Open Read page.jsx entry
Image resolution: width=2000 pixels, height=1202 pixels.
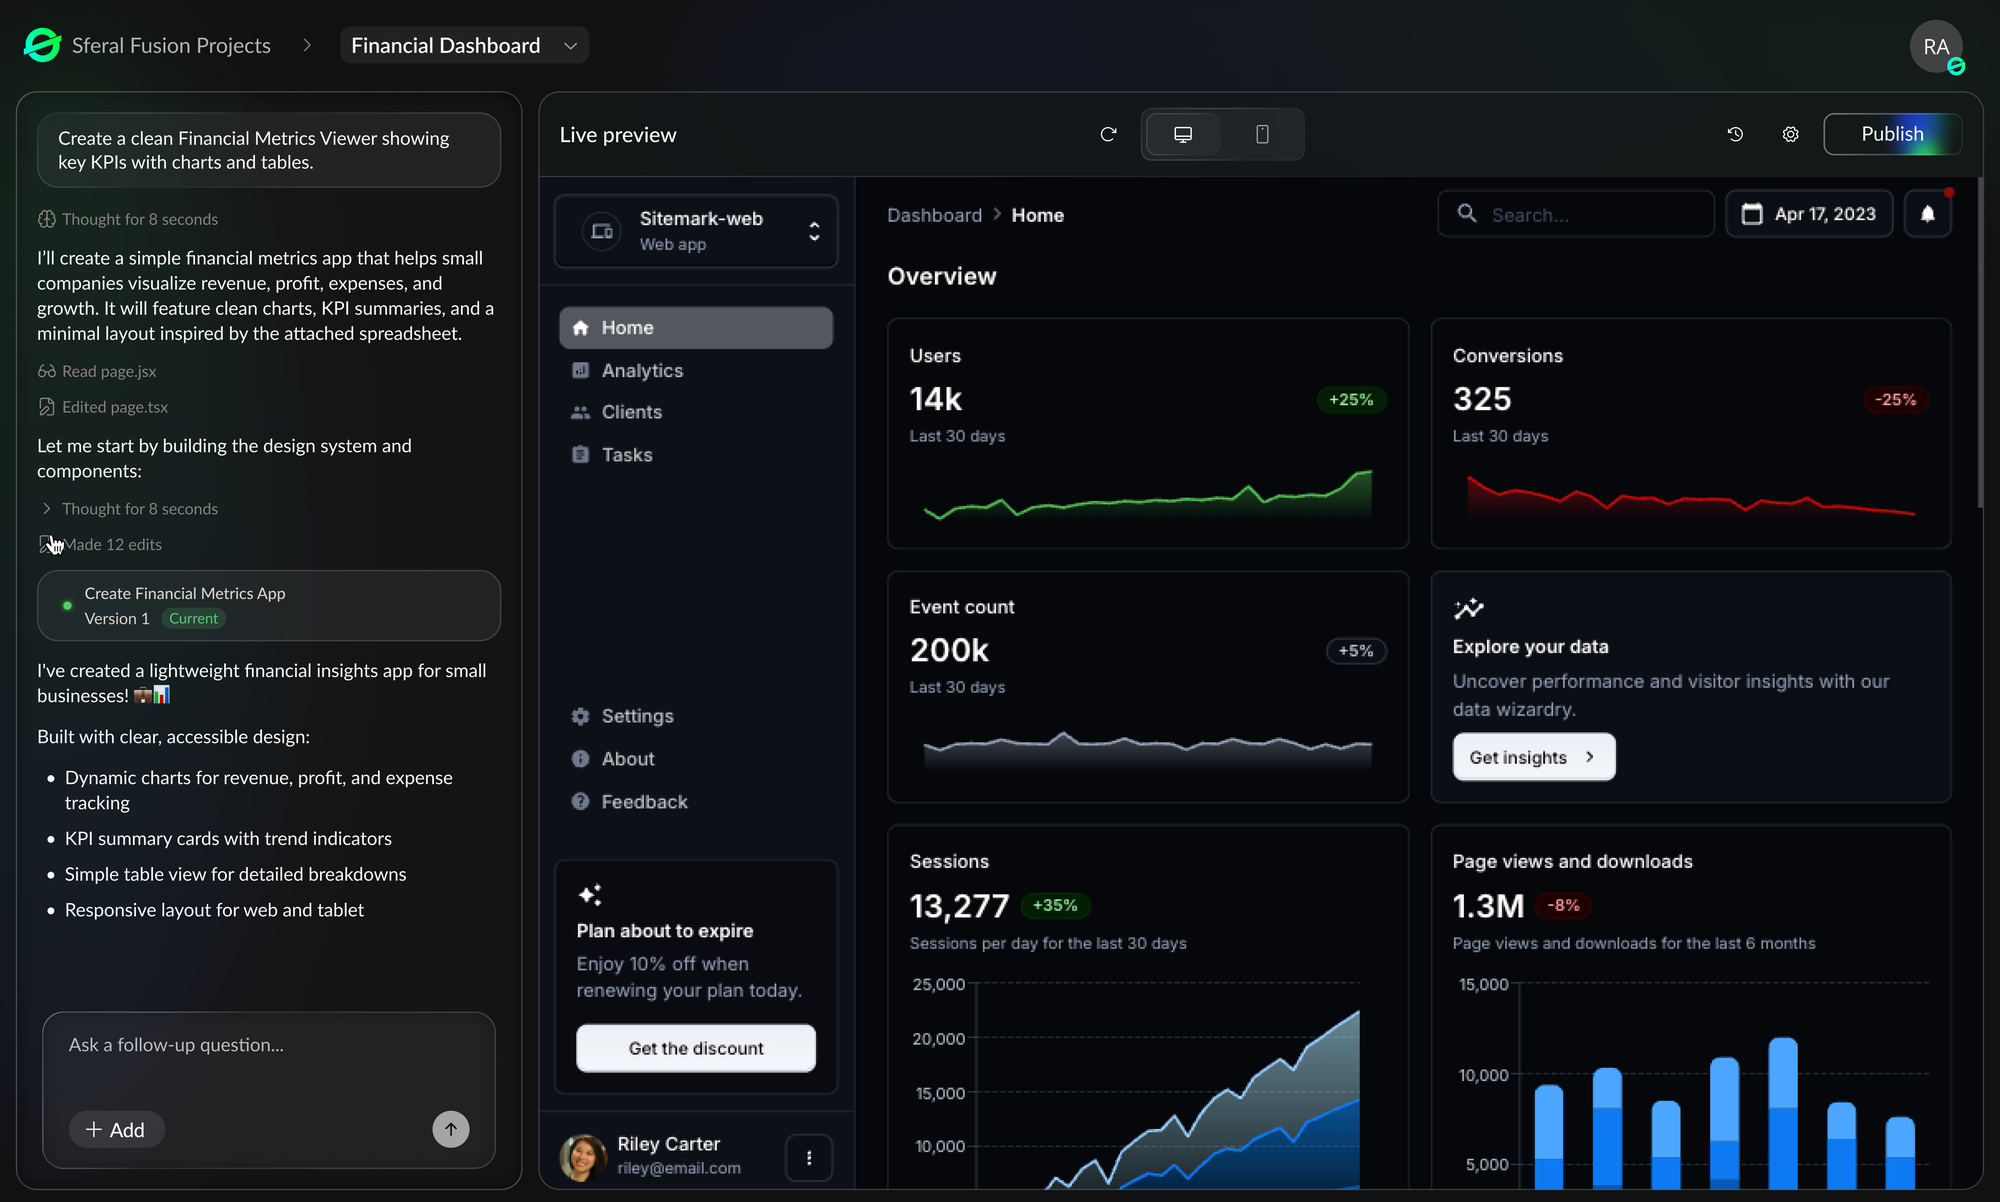tap(97, 371)
